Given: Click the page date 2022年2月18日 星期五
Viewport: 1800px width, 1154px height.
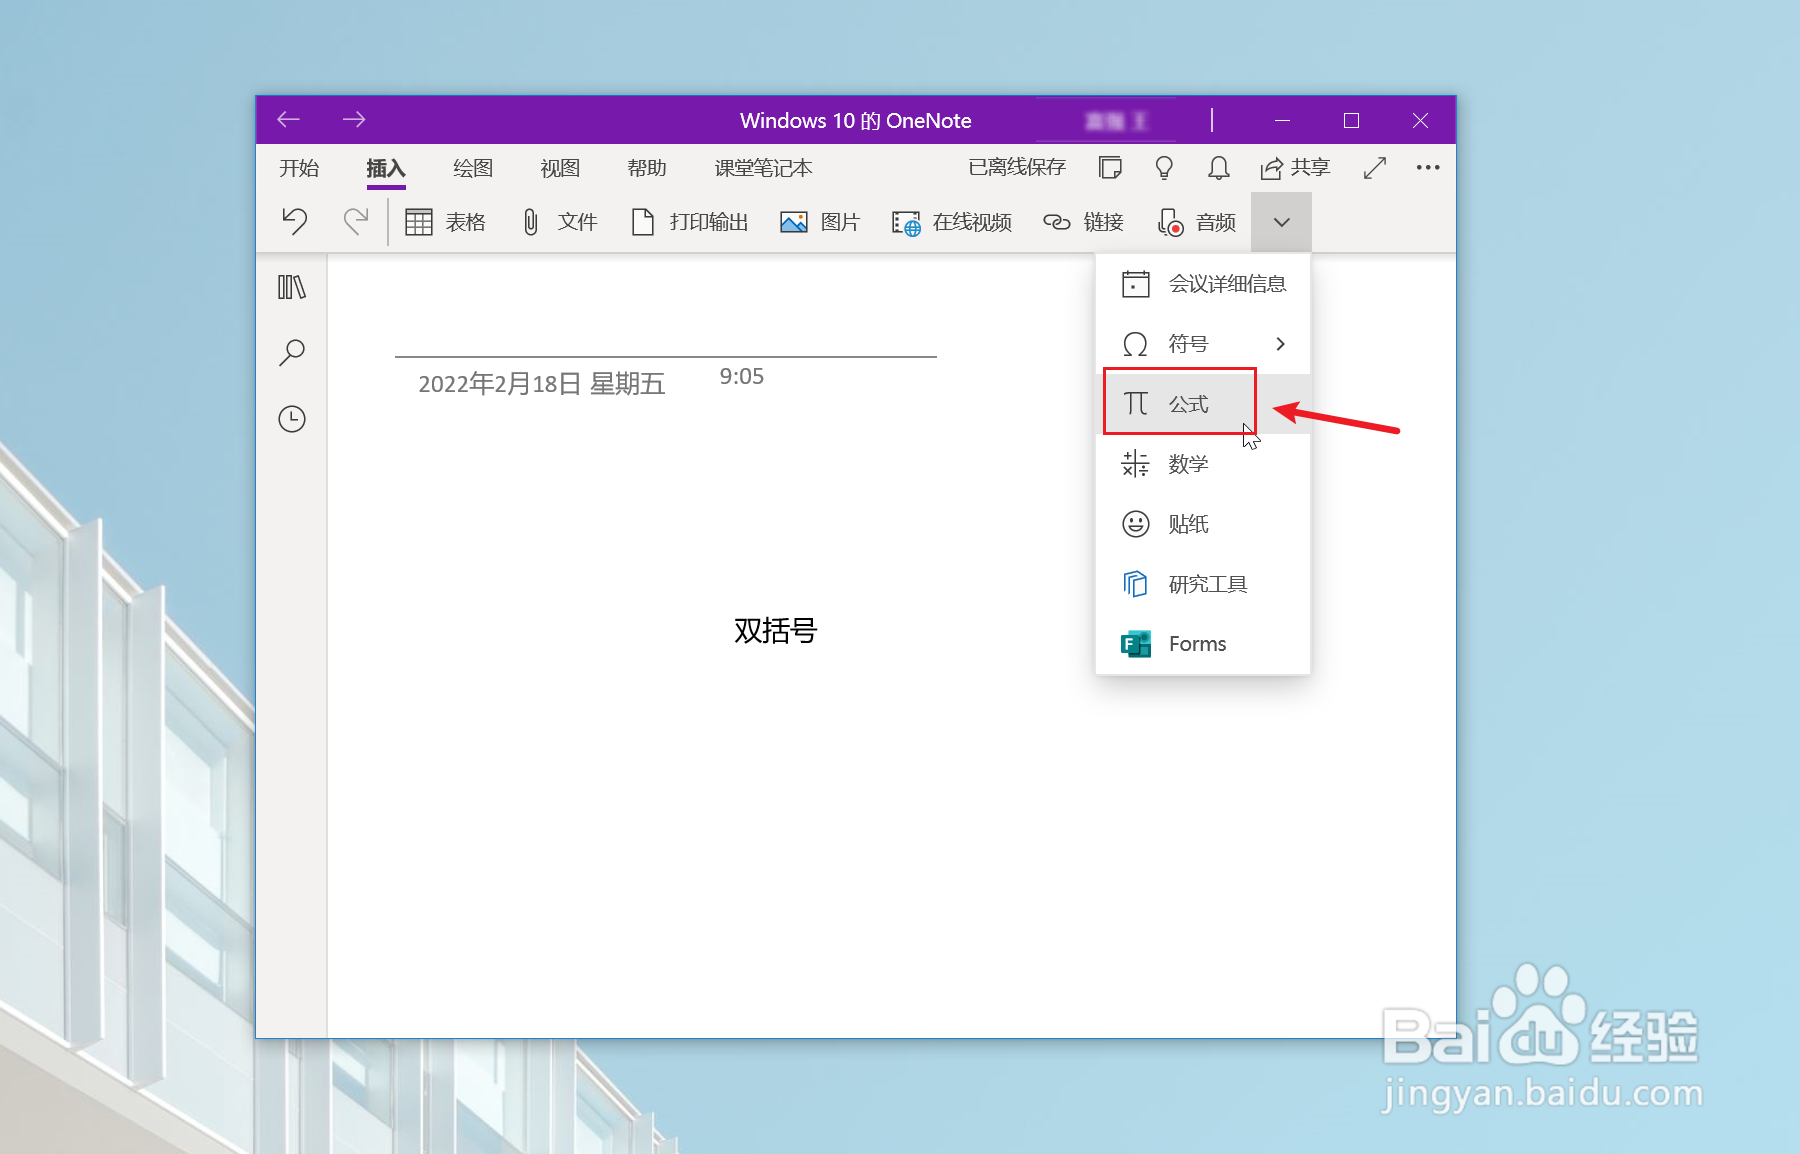Looking at the screenshot, I should (x=541, y=384).
